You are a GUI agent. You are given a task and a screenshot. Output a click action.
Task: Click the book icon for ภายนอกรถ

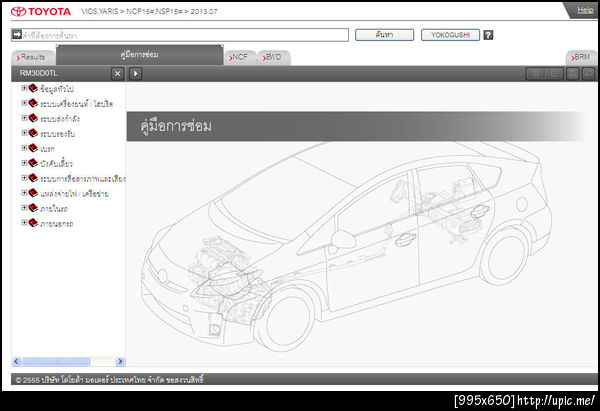coord(33,223)
